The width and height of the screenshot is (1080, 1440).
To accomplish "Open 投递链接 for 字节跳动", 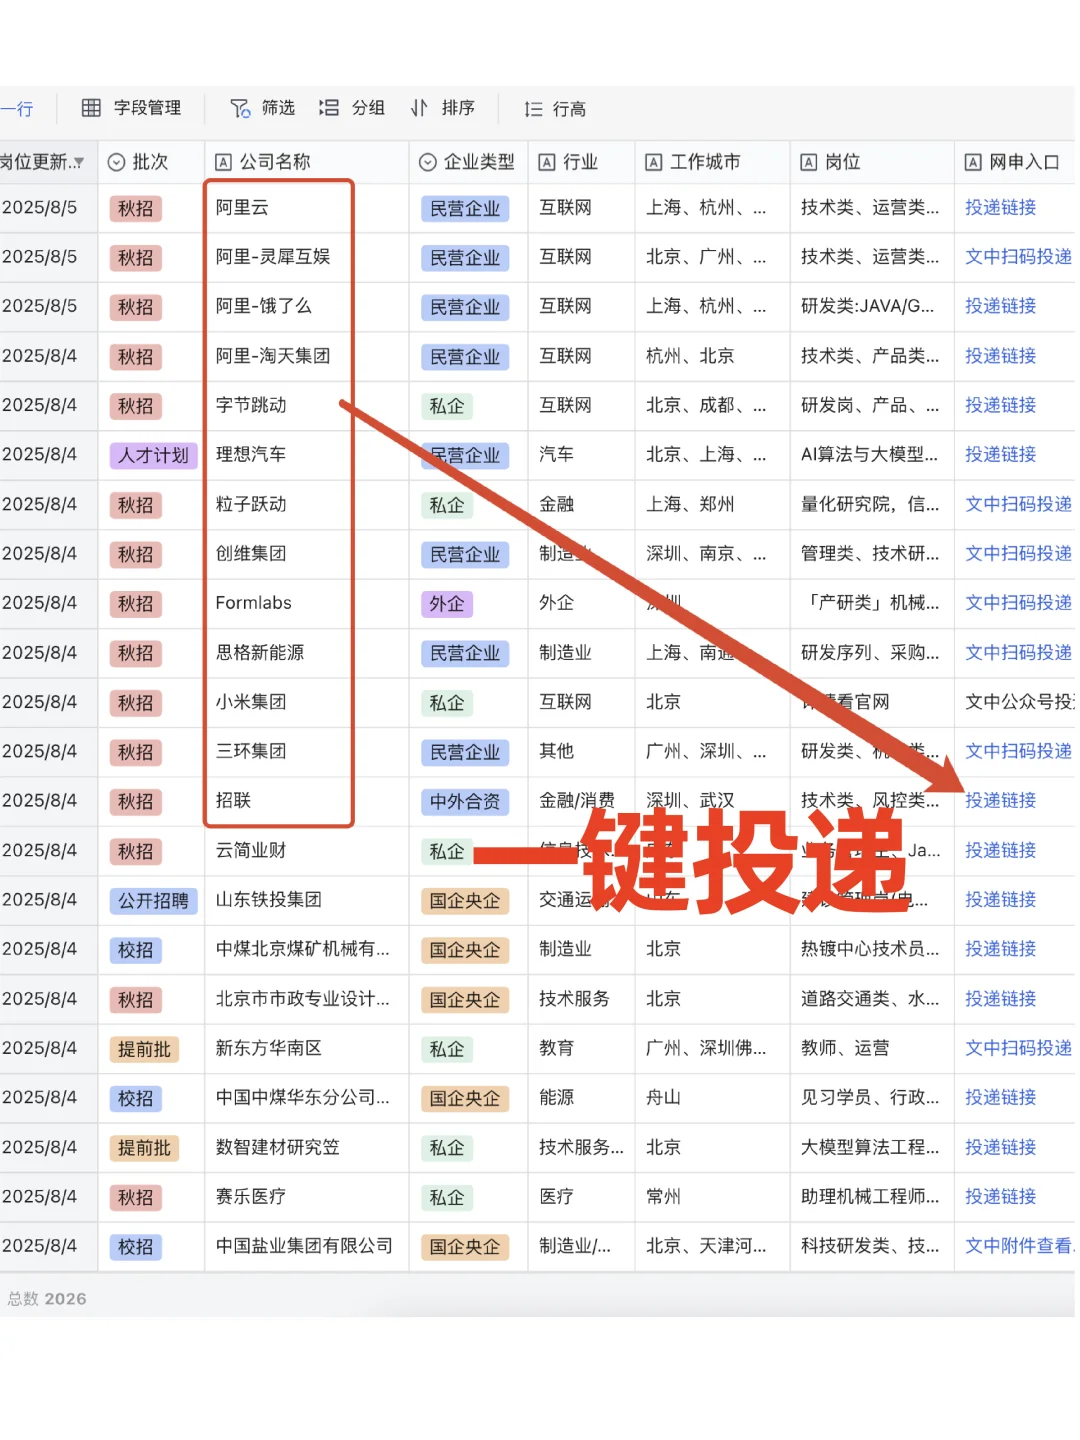I will (x=1000, y=405).
